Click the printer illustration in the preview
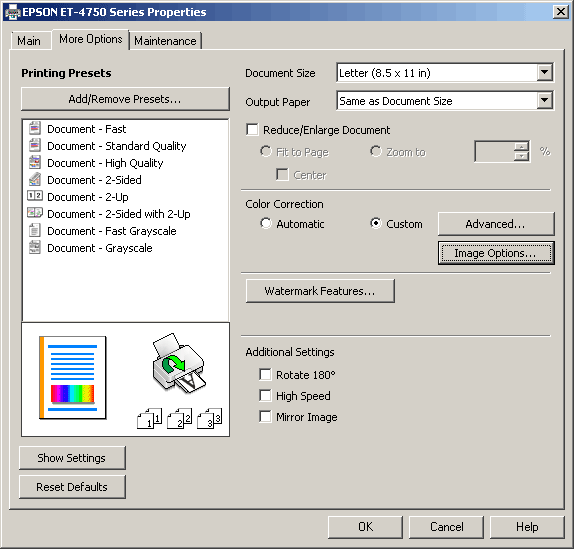Viewport: 574px width, 549px height. (x=178, y=363)
